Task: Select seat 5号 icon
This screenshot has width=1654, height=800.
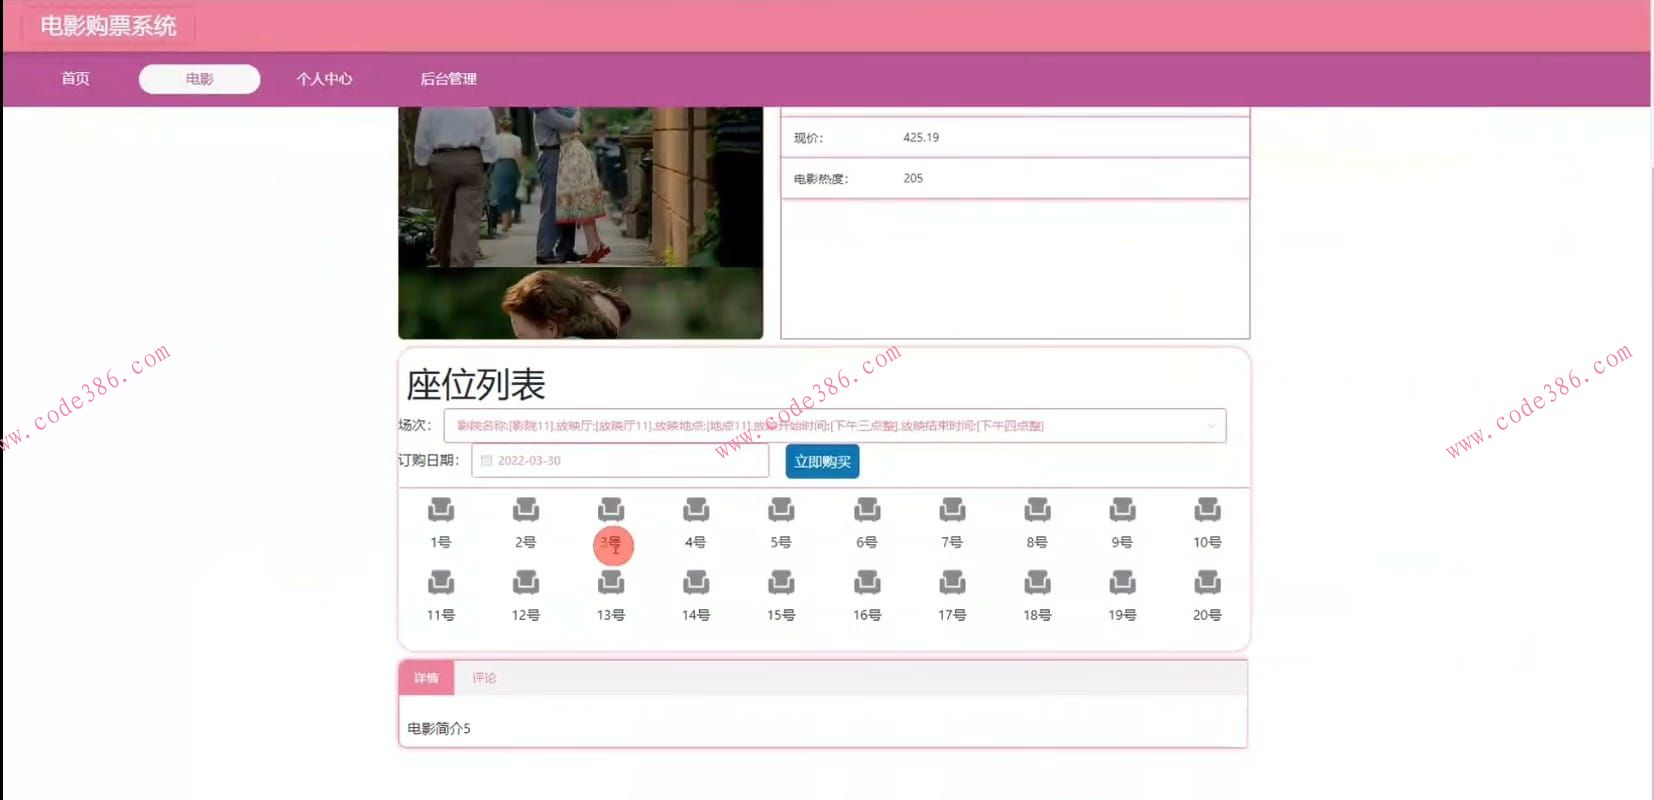Action: 781,510
